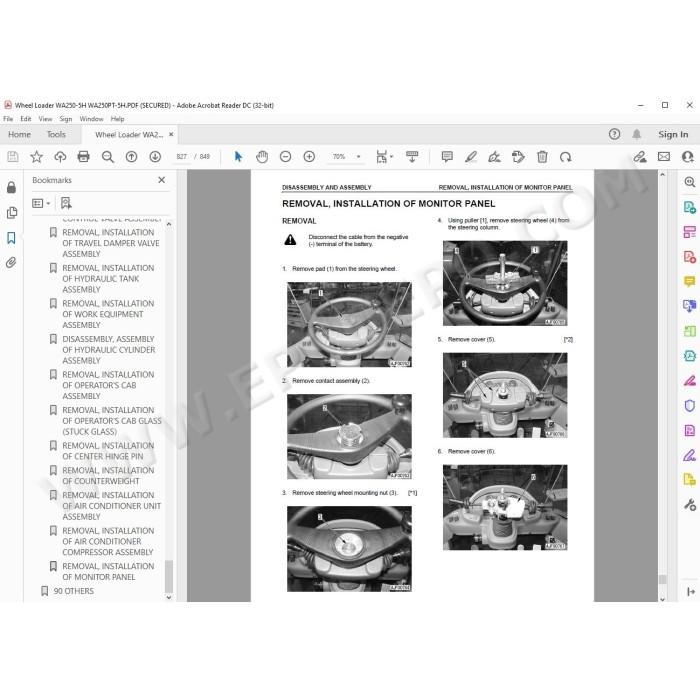Open the Window menu
Screen dimensions: 700x700
[x=91, y=119]
